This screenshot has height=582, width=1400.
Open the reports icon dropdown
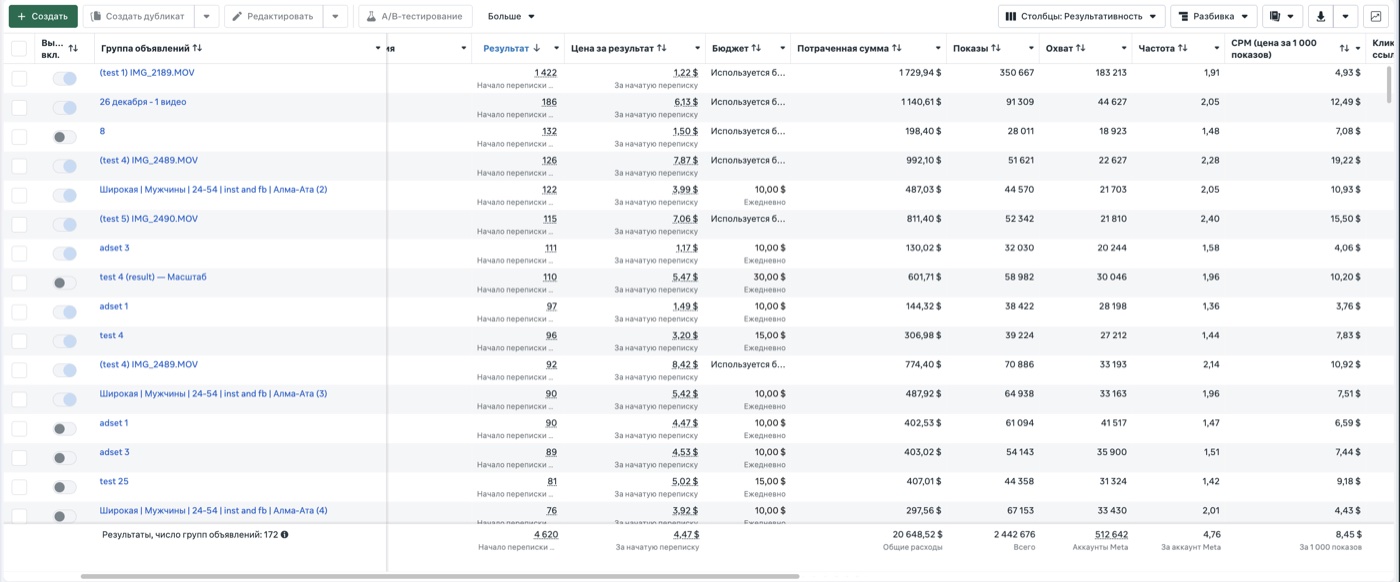click(x=1282, y=16)
